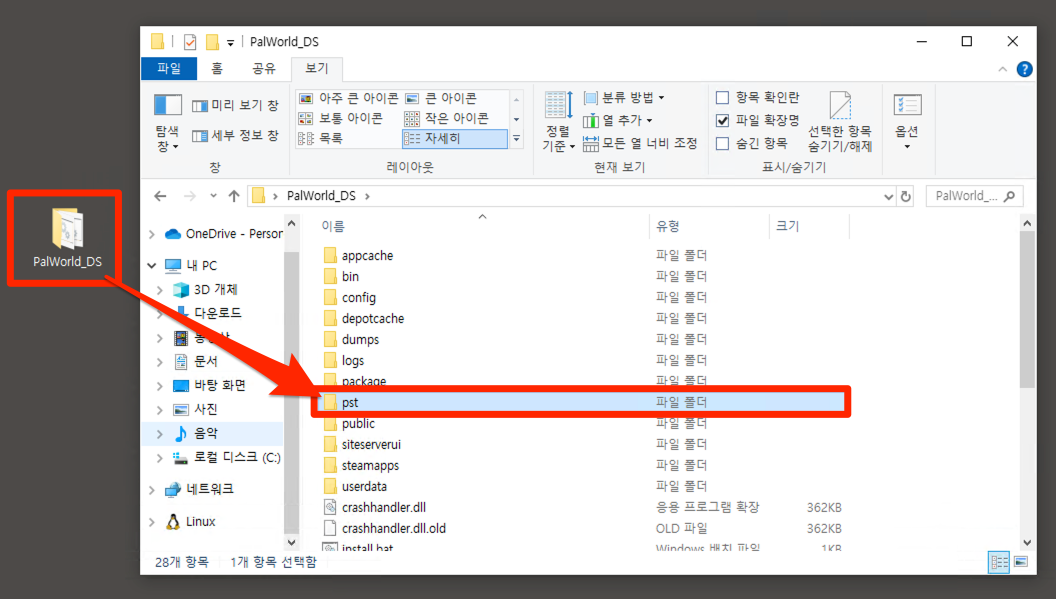Select large icons (큰 아이콘) layout
Viewport: 1056px width, 599px height.
coord(441,98)
